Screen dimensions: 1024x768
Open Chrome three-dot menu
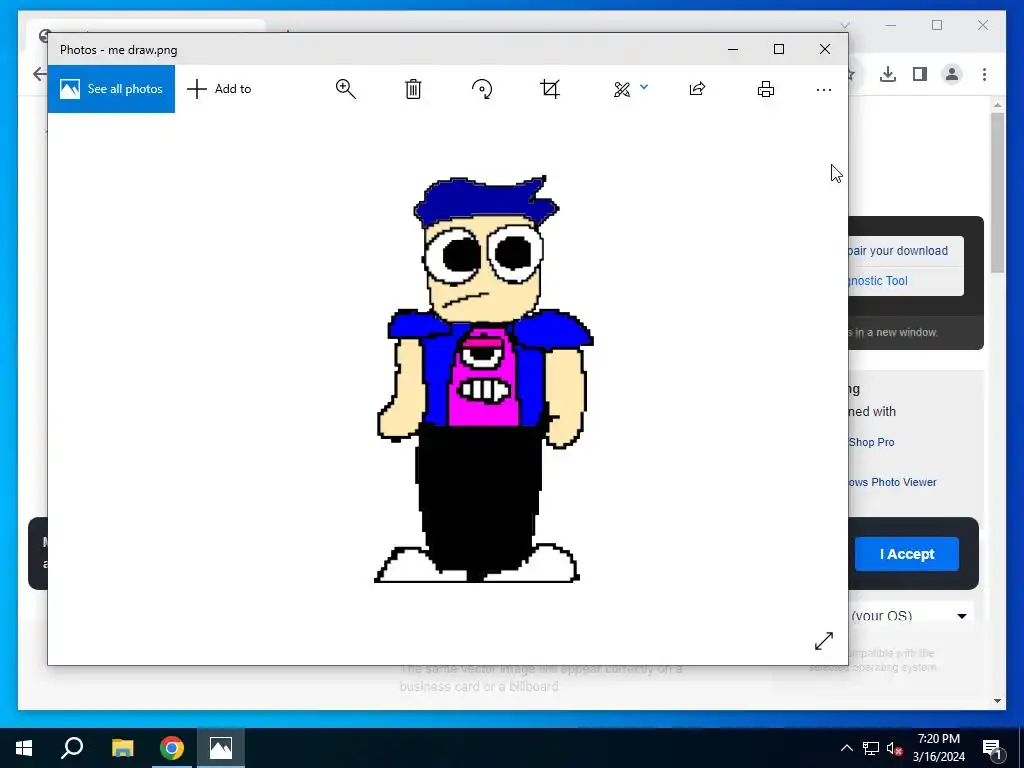[984, 74]
